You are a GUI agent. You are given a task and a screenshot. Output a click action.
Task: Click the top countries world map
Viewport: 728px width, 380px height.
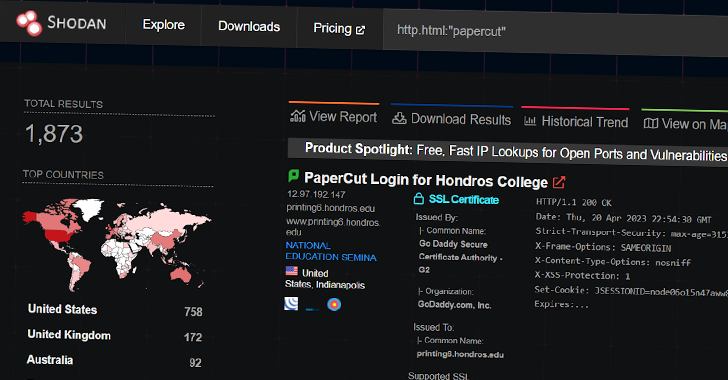(117, 244)
